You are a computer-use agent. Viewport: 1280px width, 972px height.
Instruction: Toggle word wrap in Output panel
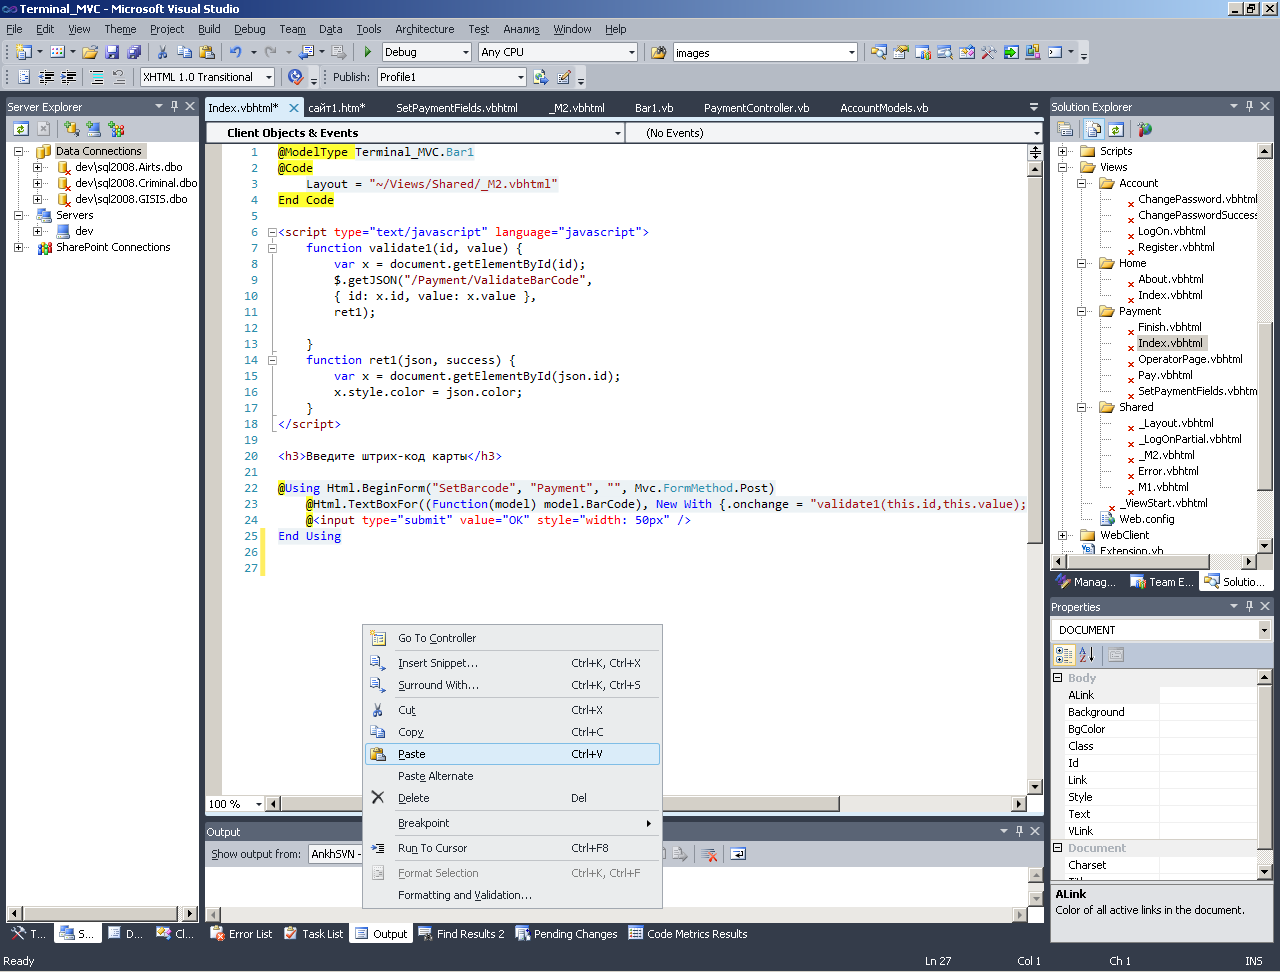pyautogui.click(x=738, y=854)
